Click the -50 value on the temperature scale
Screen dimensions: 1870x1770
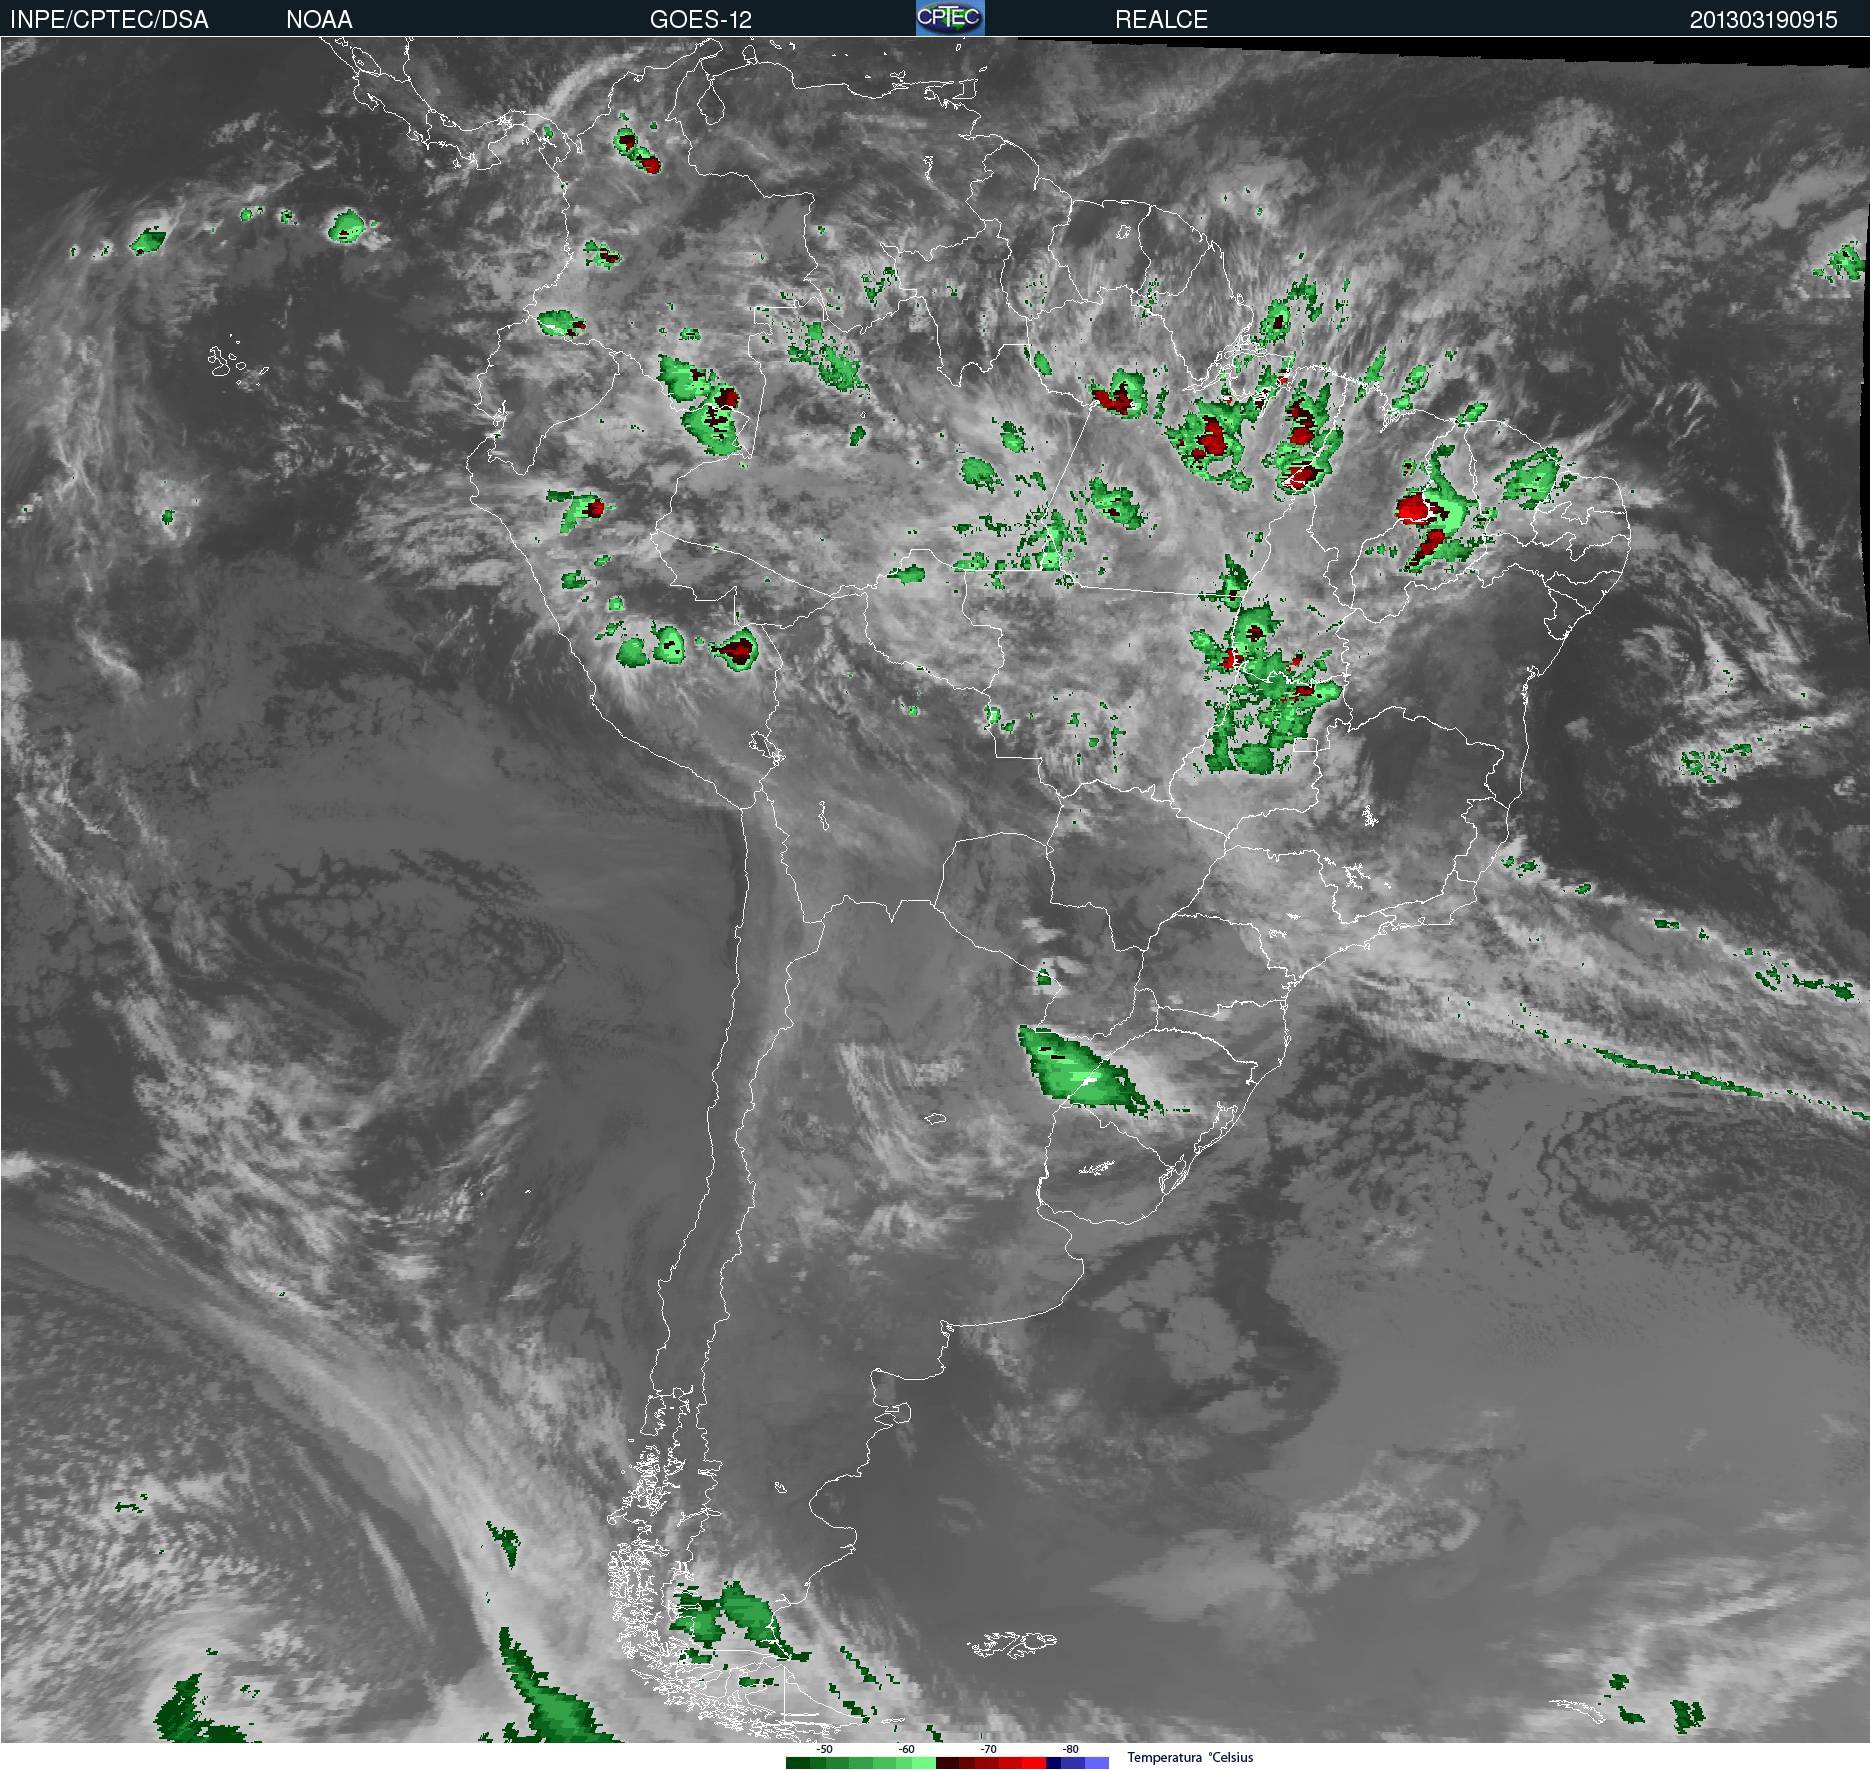tap(824, 1749)
